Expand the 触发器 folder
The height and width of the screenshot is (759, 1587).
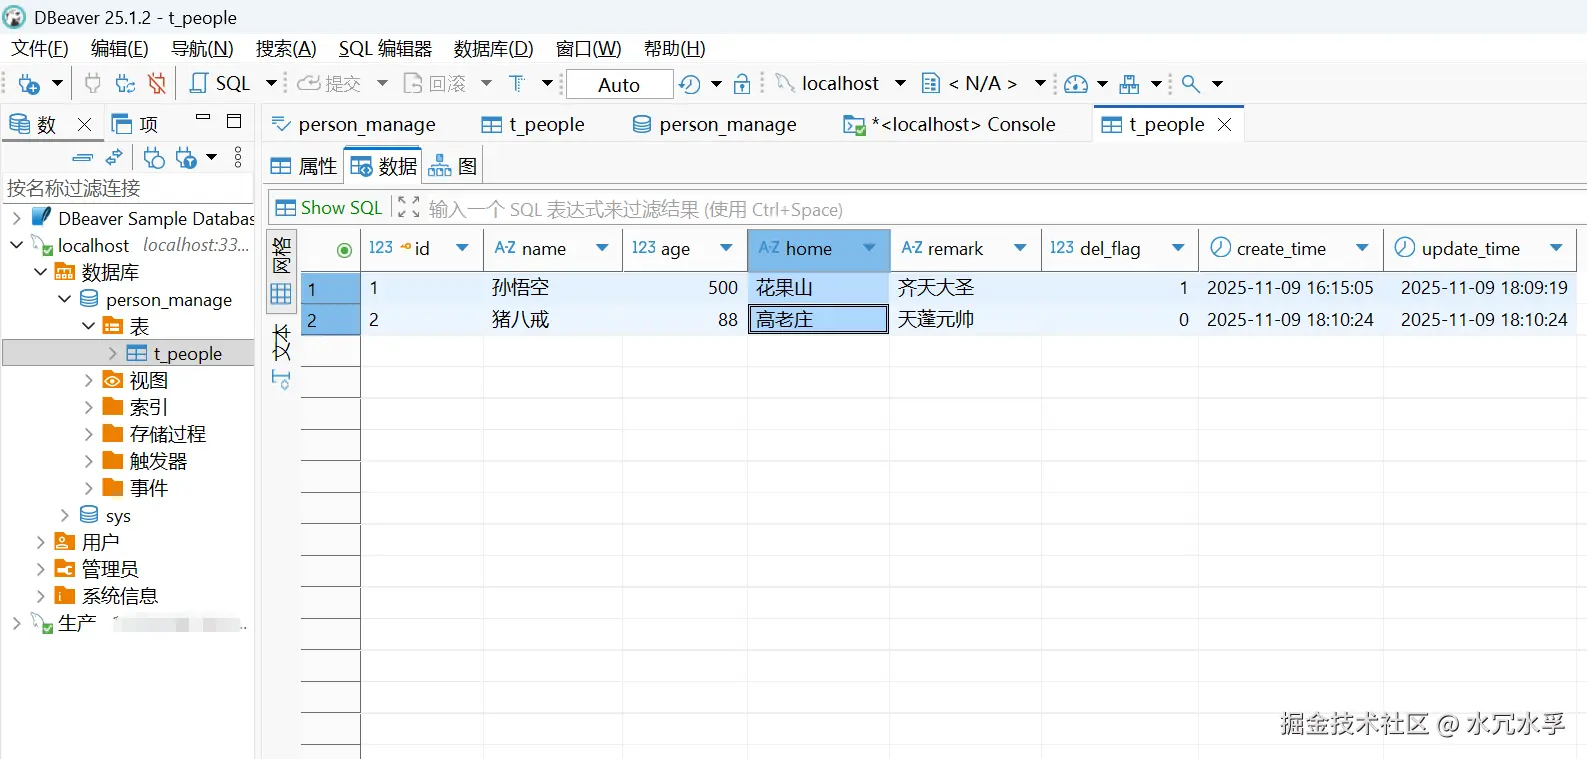coord(89,462)
